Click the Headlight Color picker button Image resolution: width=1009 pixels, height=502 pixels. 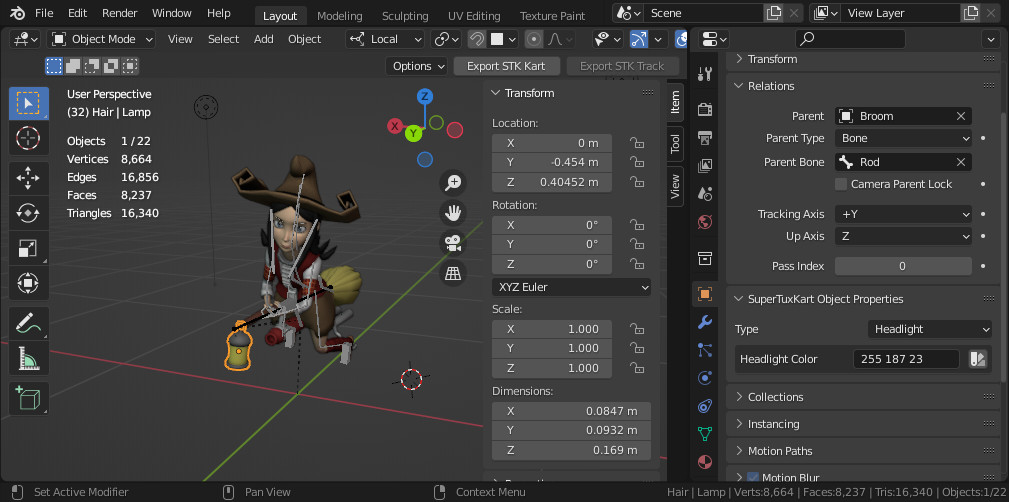(x=978, y=359)
